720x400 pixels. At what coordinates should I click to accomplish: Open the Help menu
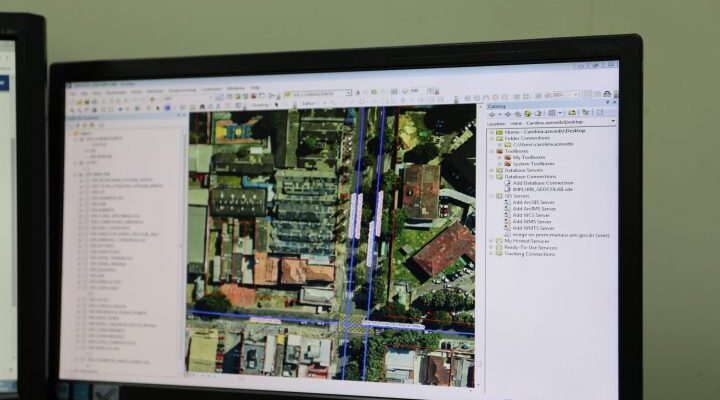pos(256,89)
